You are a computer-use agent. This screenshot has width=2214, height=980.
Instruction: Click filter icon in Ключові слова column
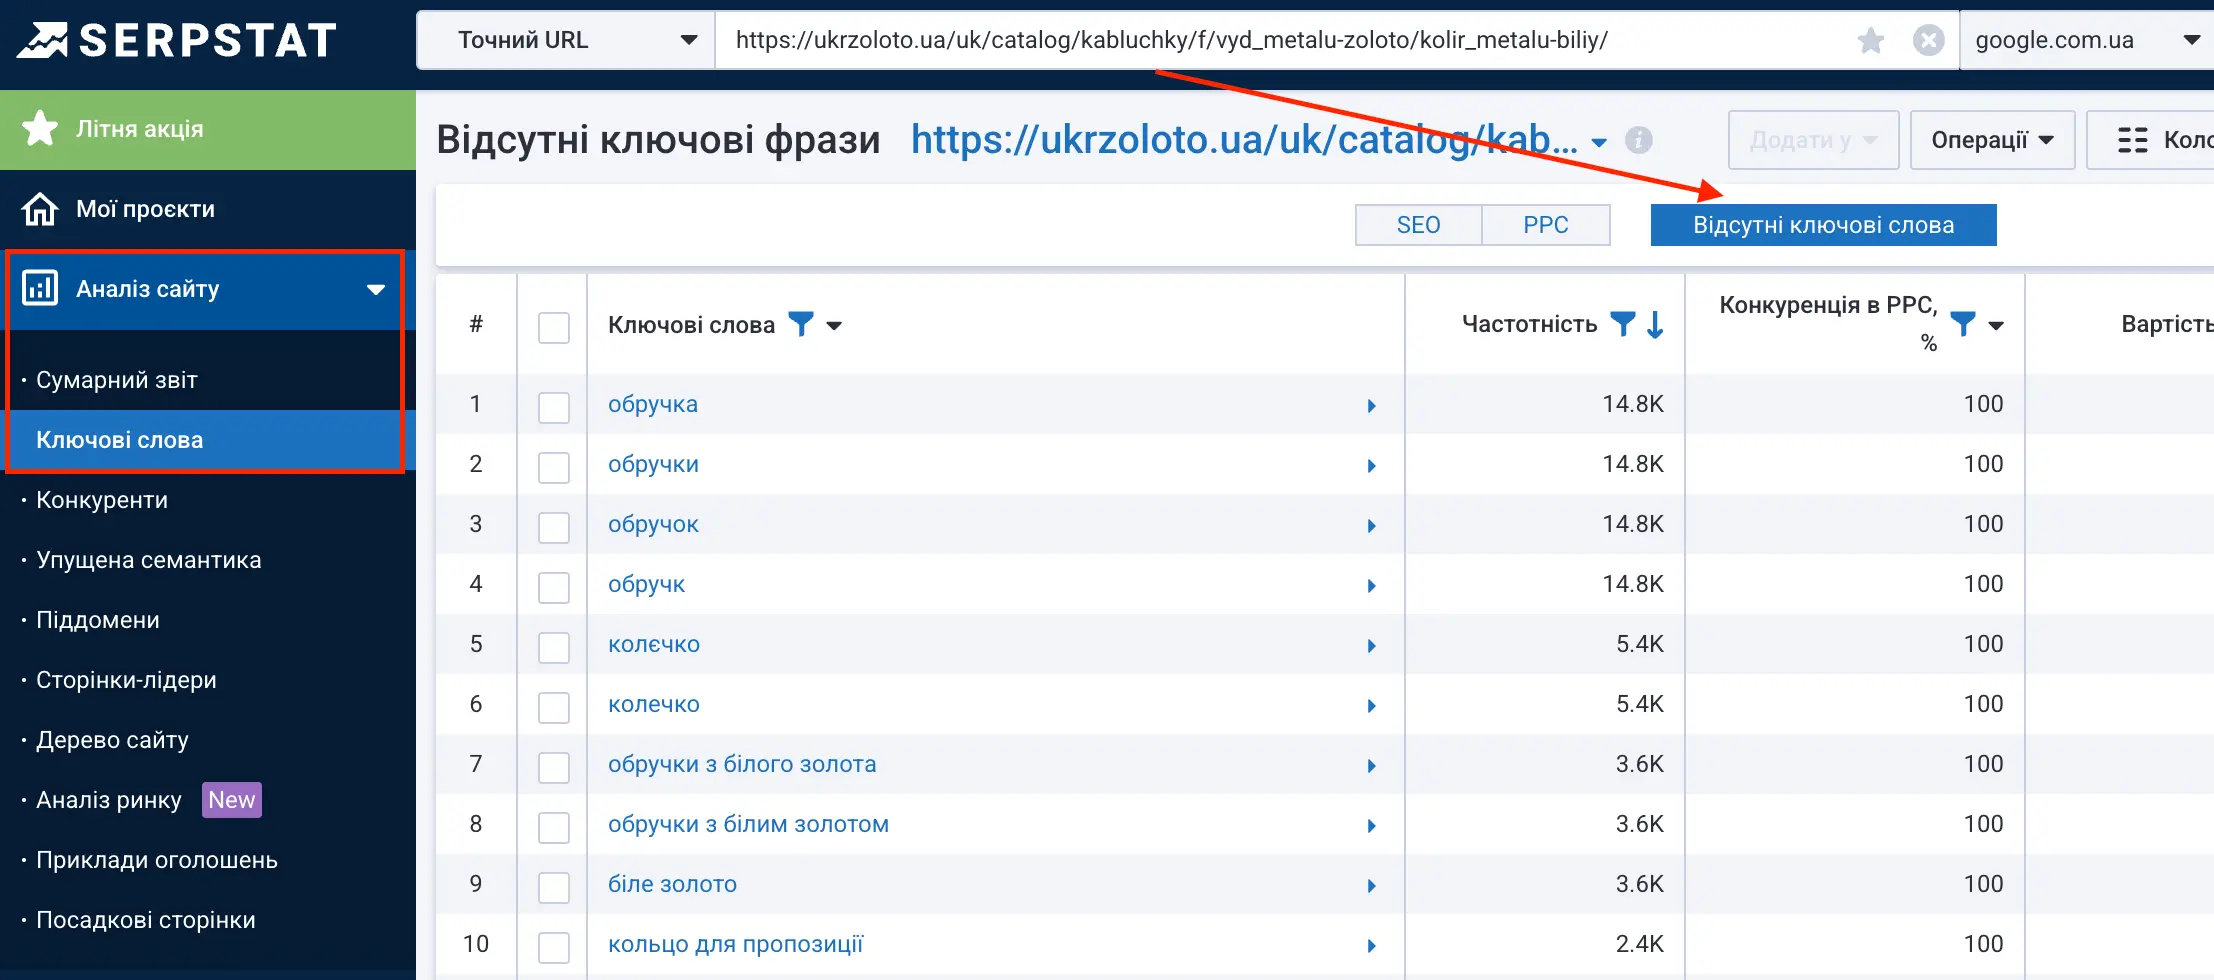click(801, 324)
